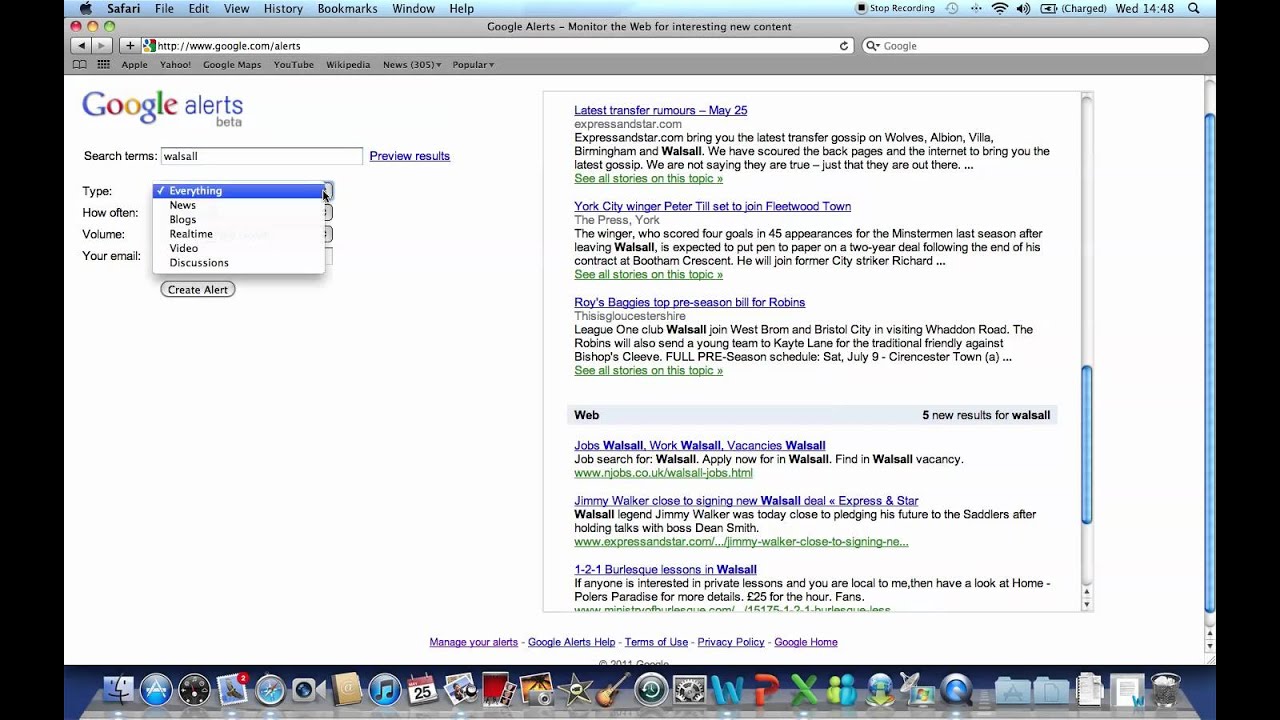
Task: Pick Discussions from the Type list
Action: coord(238,263)
